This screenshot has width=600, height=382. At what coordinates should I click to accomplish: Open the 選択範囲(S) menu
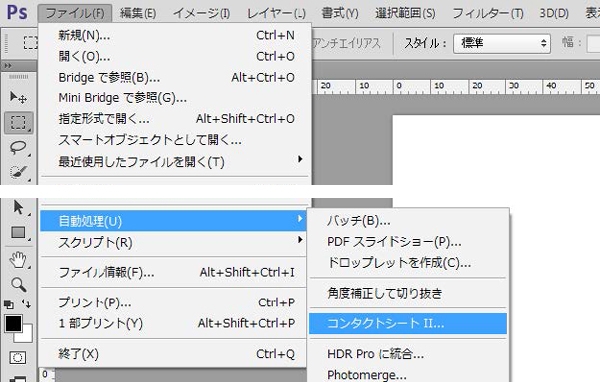click(405, 13)
